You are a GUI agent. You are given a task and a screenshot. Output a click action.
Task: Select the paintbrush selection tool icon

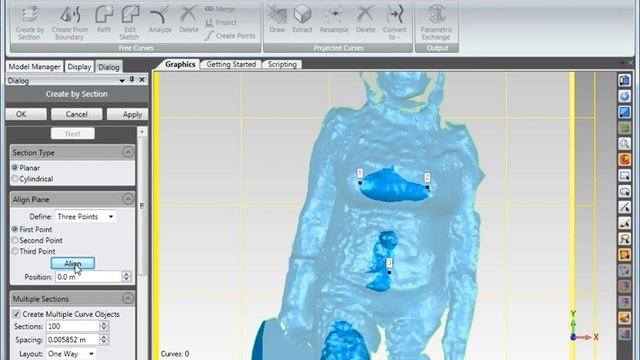pyautogui.click(x=624, y=223)
